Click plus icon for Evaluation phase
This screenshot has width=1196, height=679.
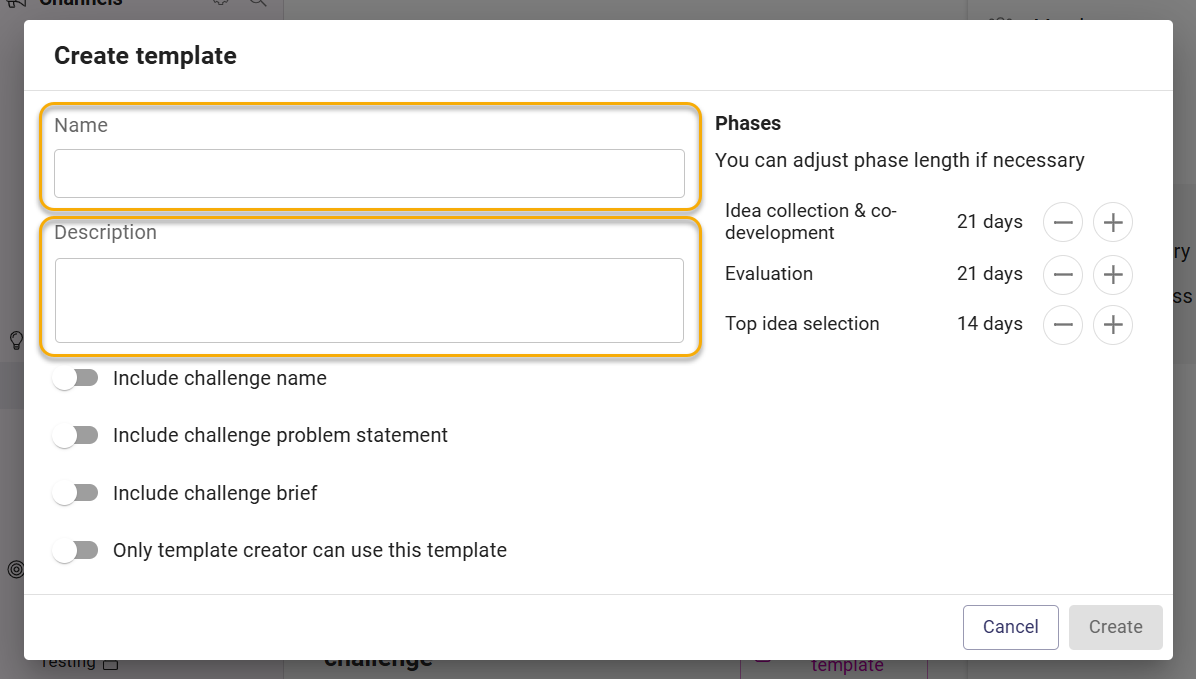(1113, 274)
